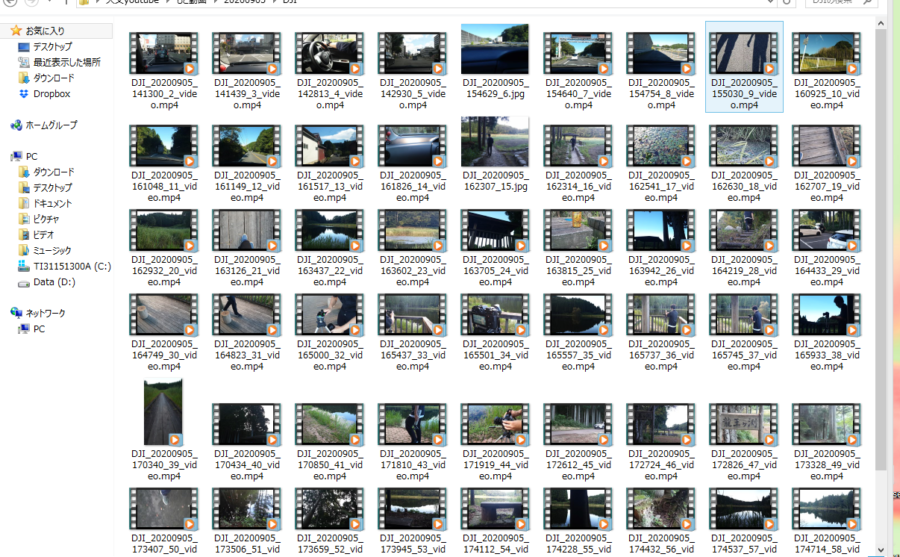Open the ビデオ (Videos) library folder
This screenshot has height=557, width=900.
pos(43,235)
